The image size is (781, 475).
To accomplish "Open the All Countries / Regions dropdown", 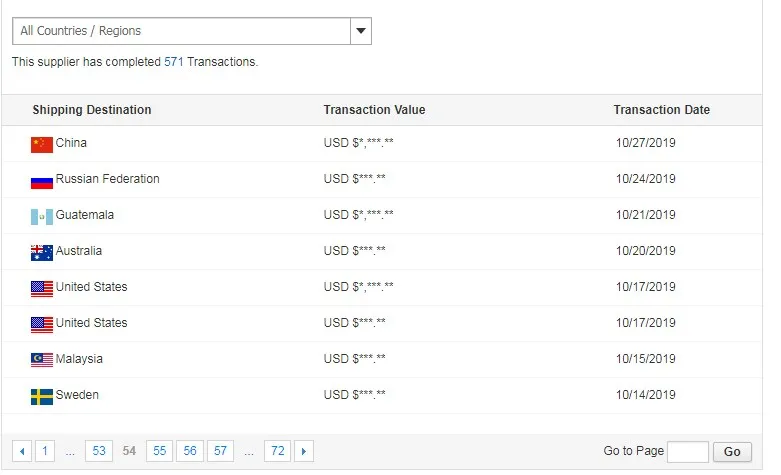I will [x=181, y=31].
